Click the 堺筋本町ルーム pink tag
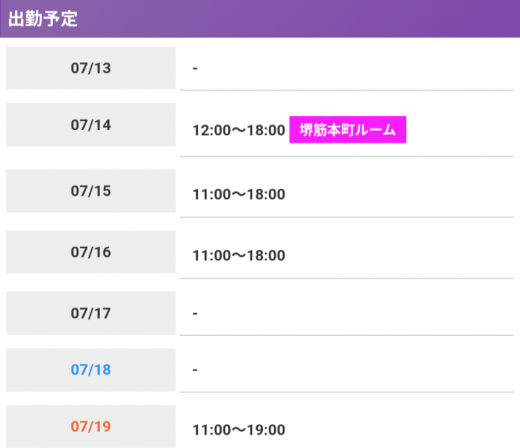Image resolution: width=520 pixels, height=448 pixels. coord(348,130)
